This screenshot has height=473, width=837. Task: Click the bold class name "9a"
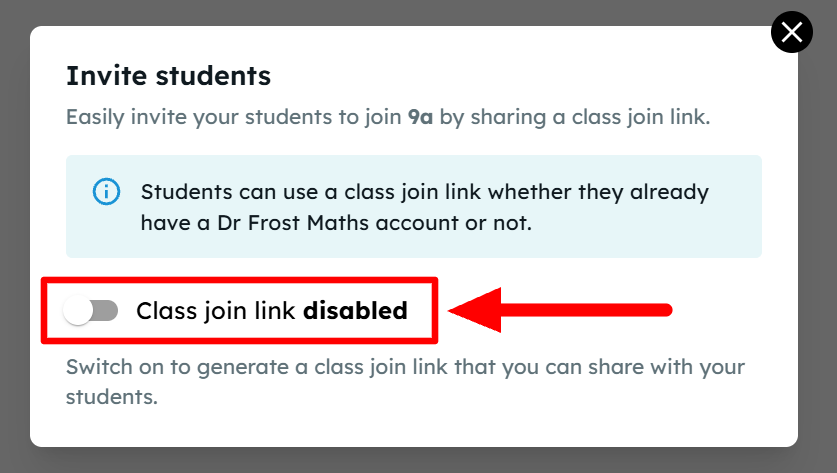(x=420, y=117)
